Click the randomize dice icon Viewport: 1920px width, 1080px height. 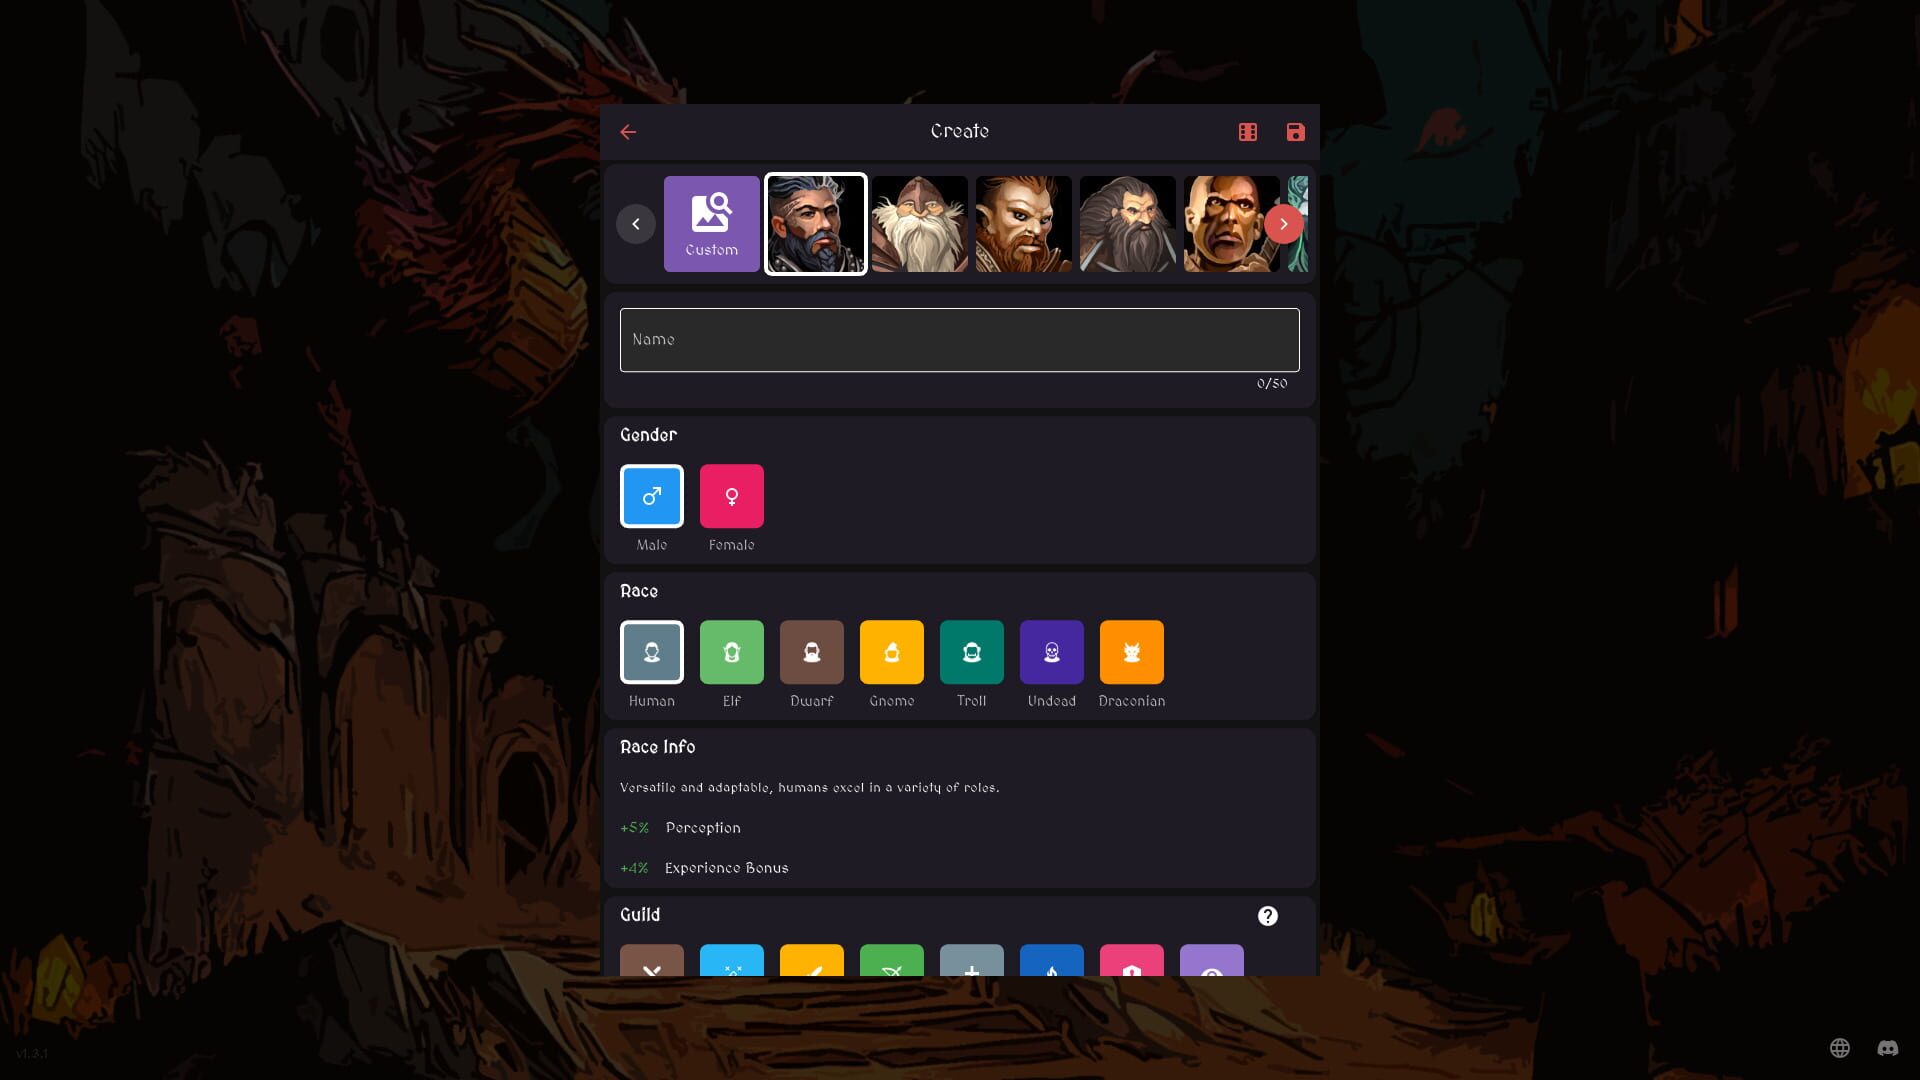(1247, 131)
